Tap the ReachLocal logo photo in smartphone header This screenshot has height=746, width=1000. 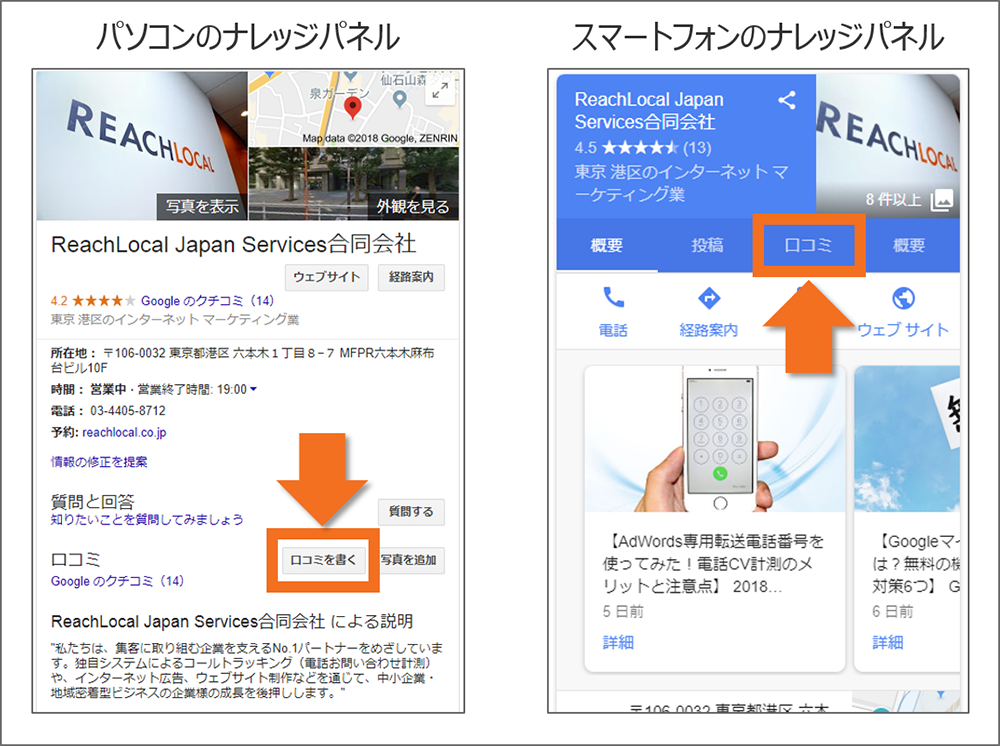[x=888, y=145]
